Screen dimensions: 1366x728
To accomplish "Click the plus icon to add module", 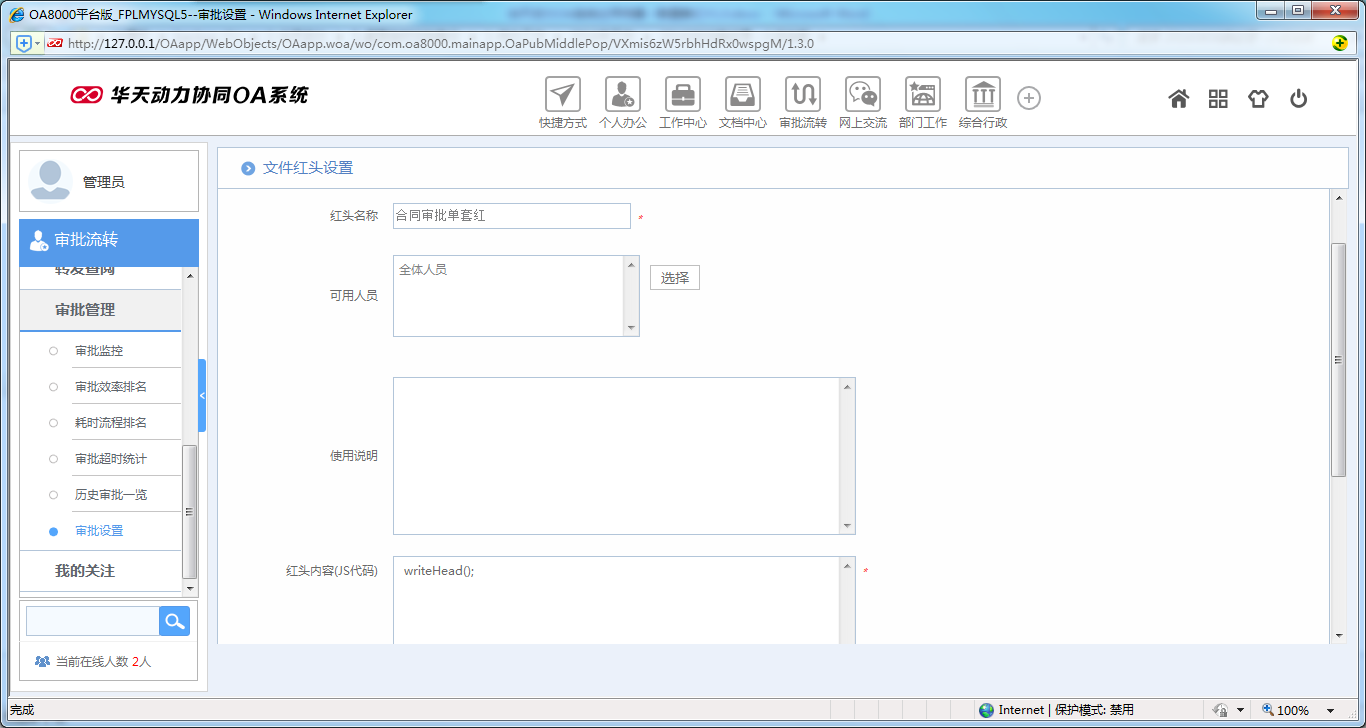I will click(x=1029, y=98).
